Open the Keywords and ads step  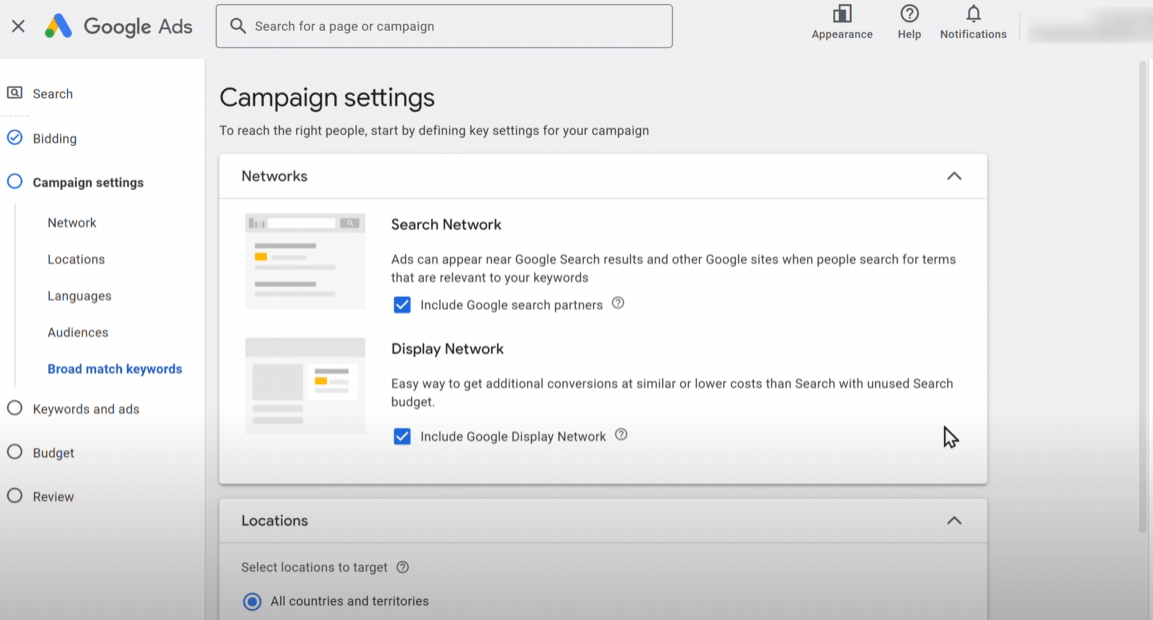tap(86, 409)
